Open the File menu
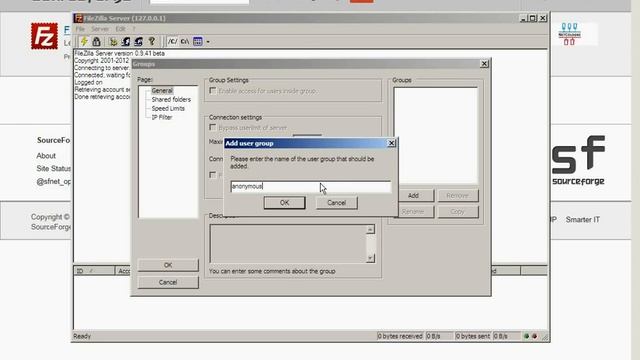 click(80, 29)
